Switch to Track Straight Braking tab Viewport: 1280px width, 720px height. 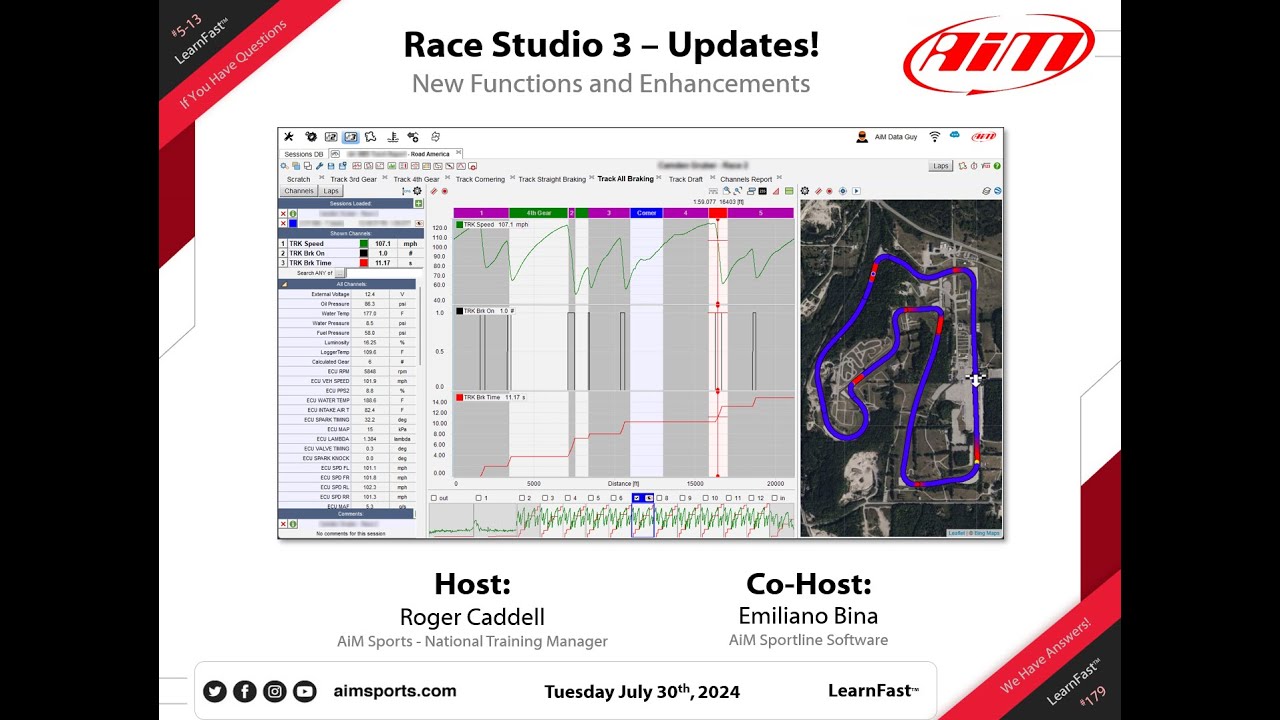(x=552, y=179)
